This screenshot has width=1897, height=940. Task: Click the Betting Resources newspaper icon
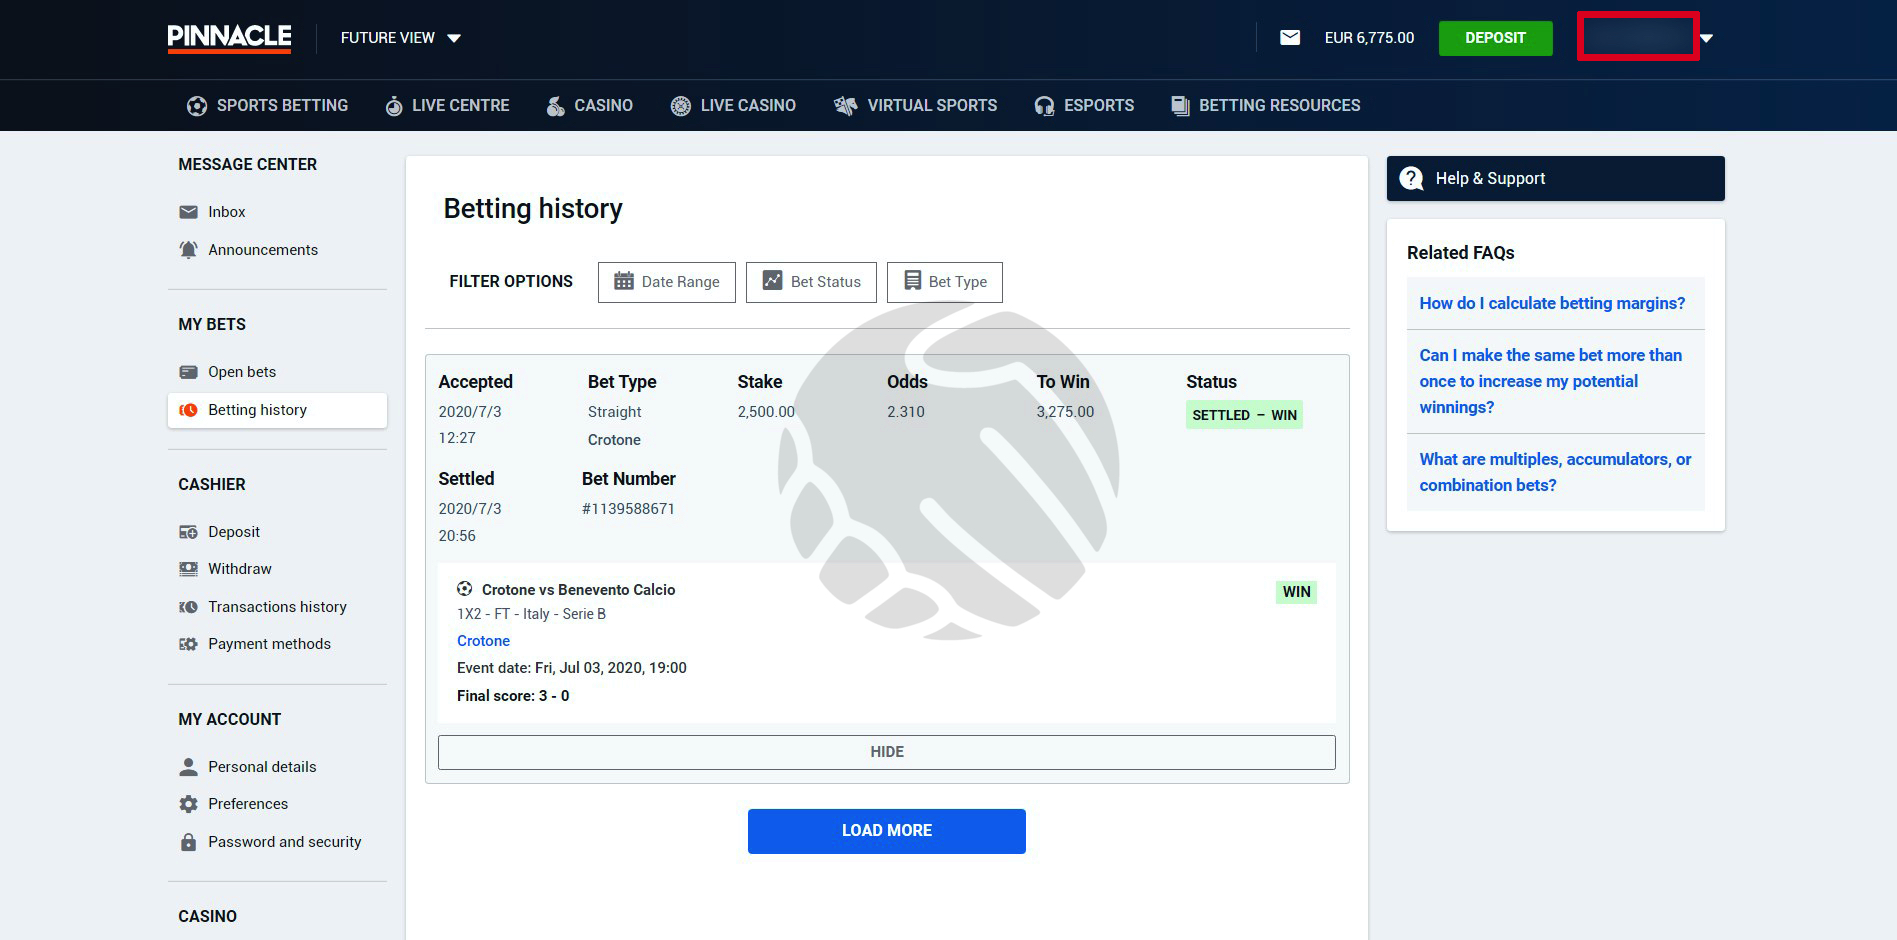click(x=1180, y=106)
